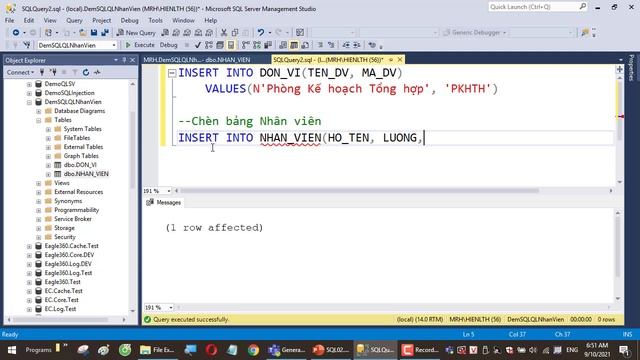Toggle Include Client Statistics icon

pos(268,45)
